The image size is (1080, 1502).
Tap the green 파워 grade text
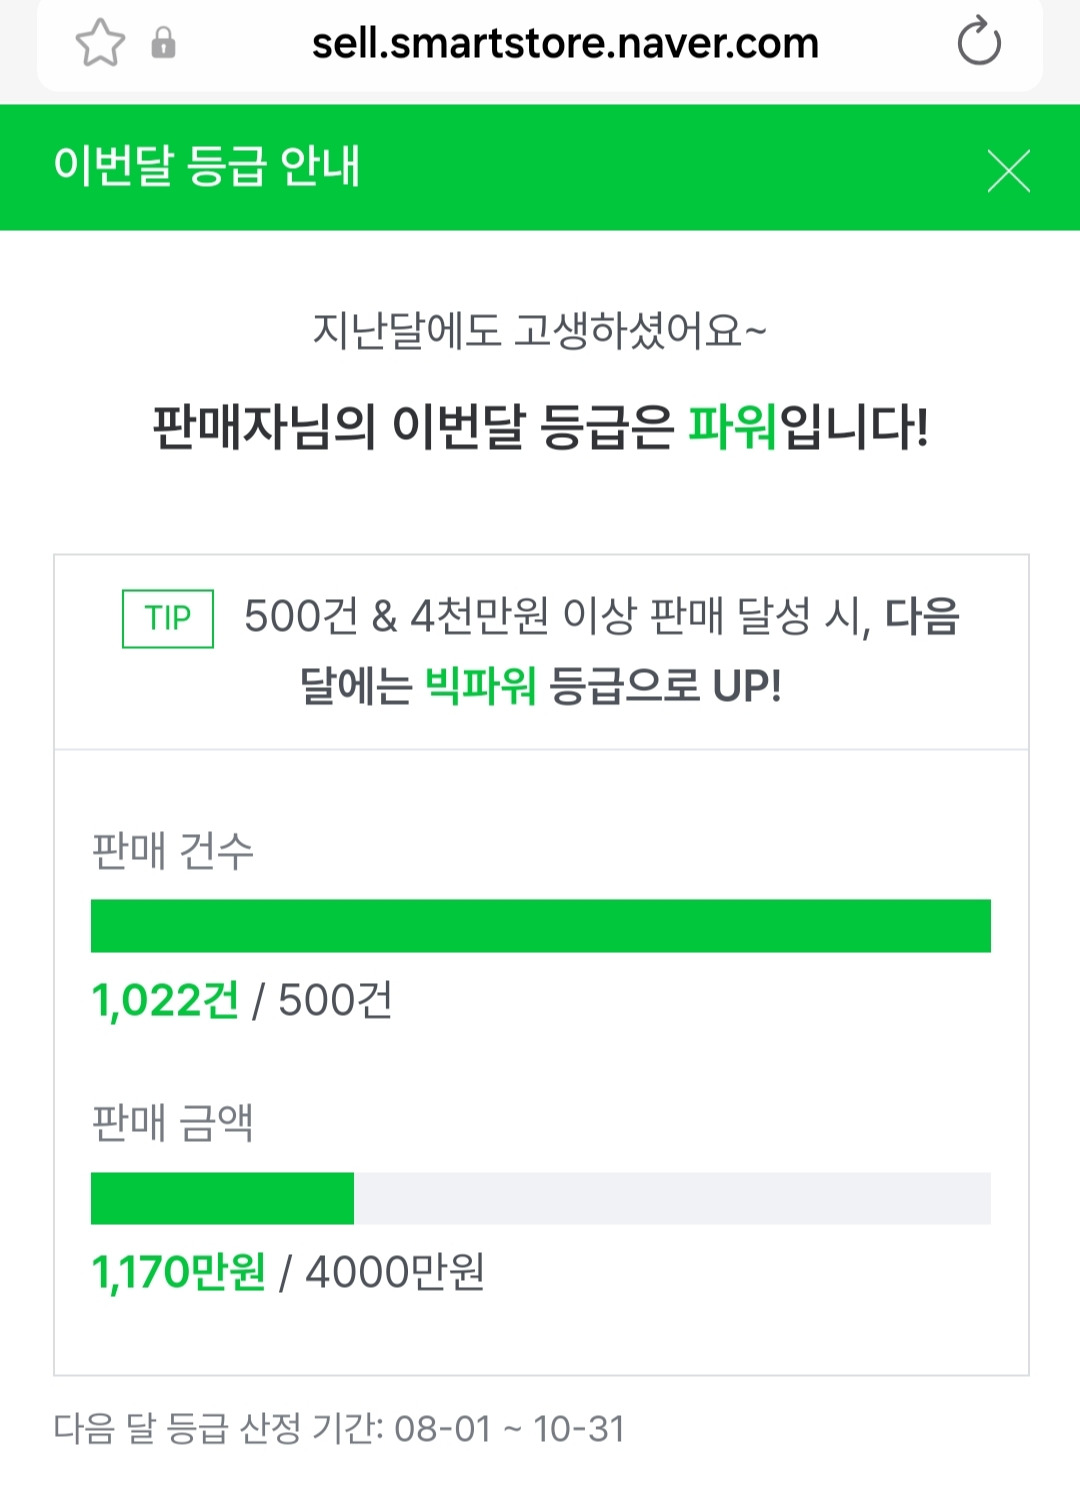coord(732,427)
